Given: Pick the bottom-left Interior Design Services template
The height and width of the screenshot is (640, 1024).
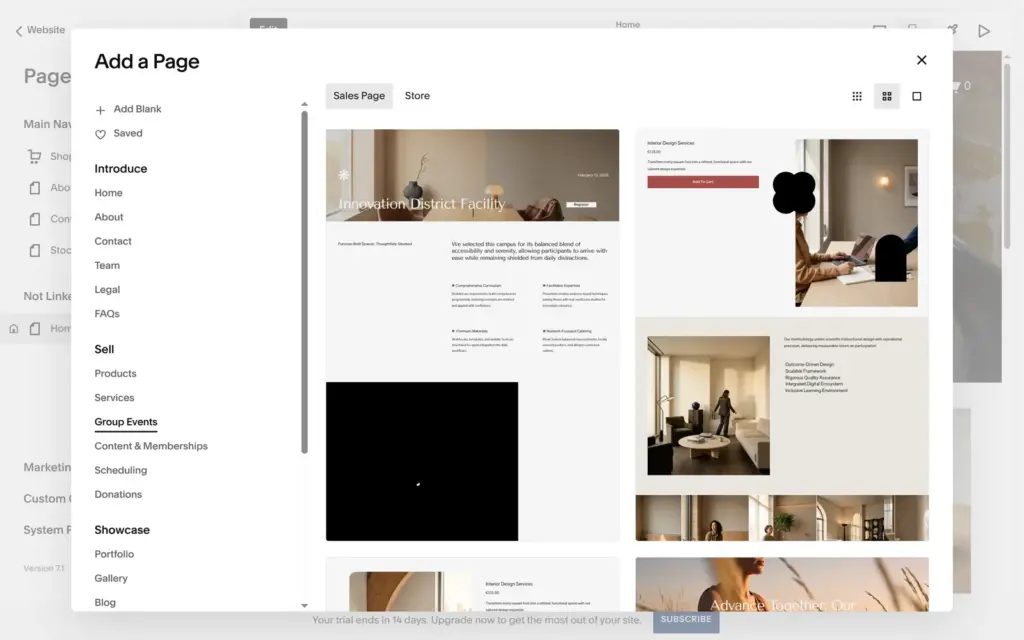Looking at the screenshot, I should [x=472, y=584].
